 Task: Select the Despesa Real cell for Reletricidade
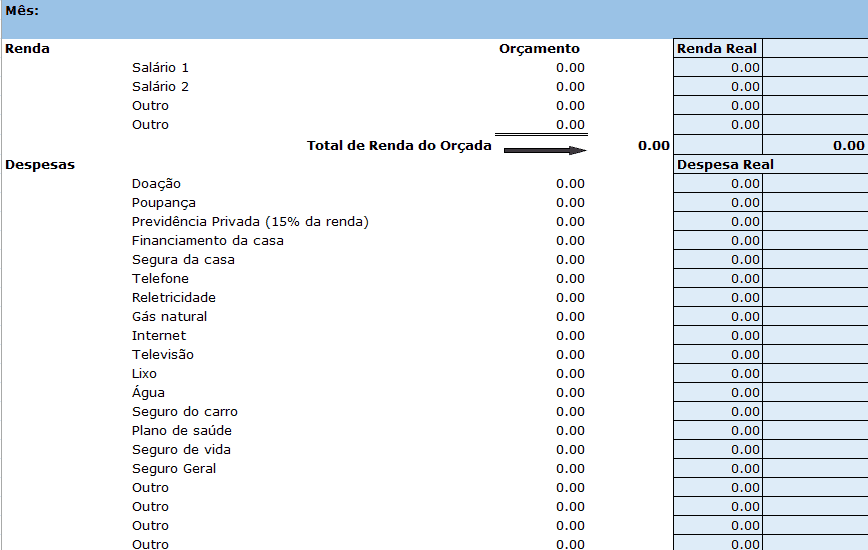(718, 298)
